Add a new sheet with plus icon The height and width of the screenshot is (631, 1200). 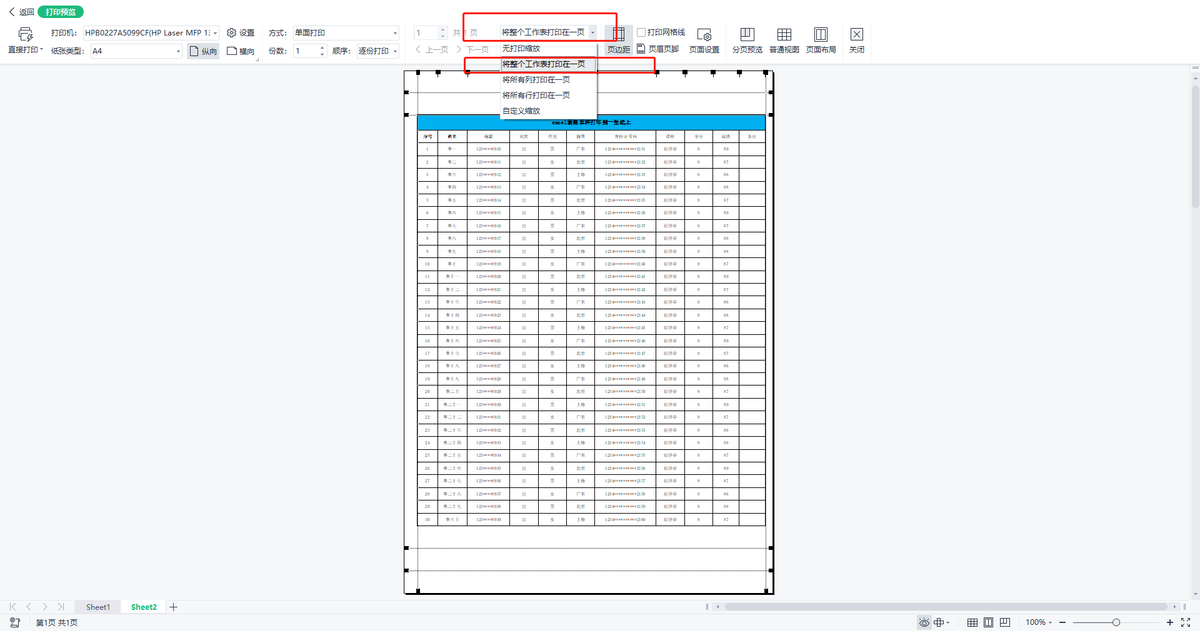pos(174,607)
